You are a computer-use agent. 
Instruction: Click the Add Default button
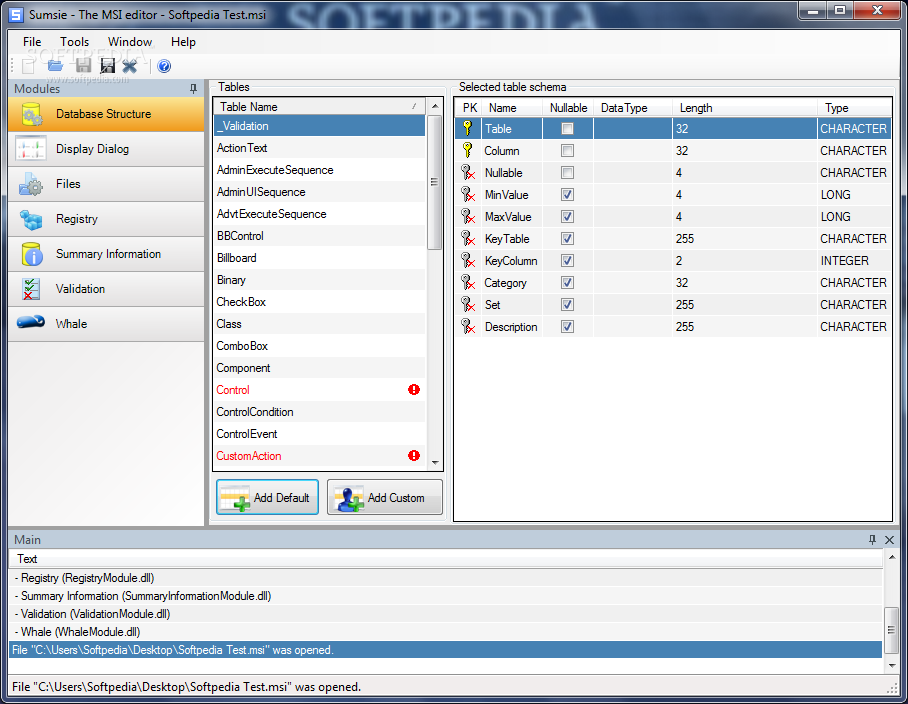268,497
